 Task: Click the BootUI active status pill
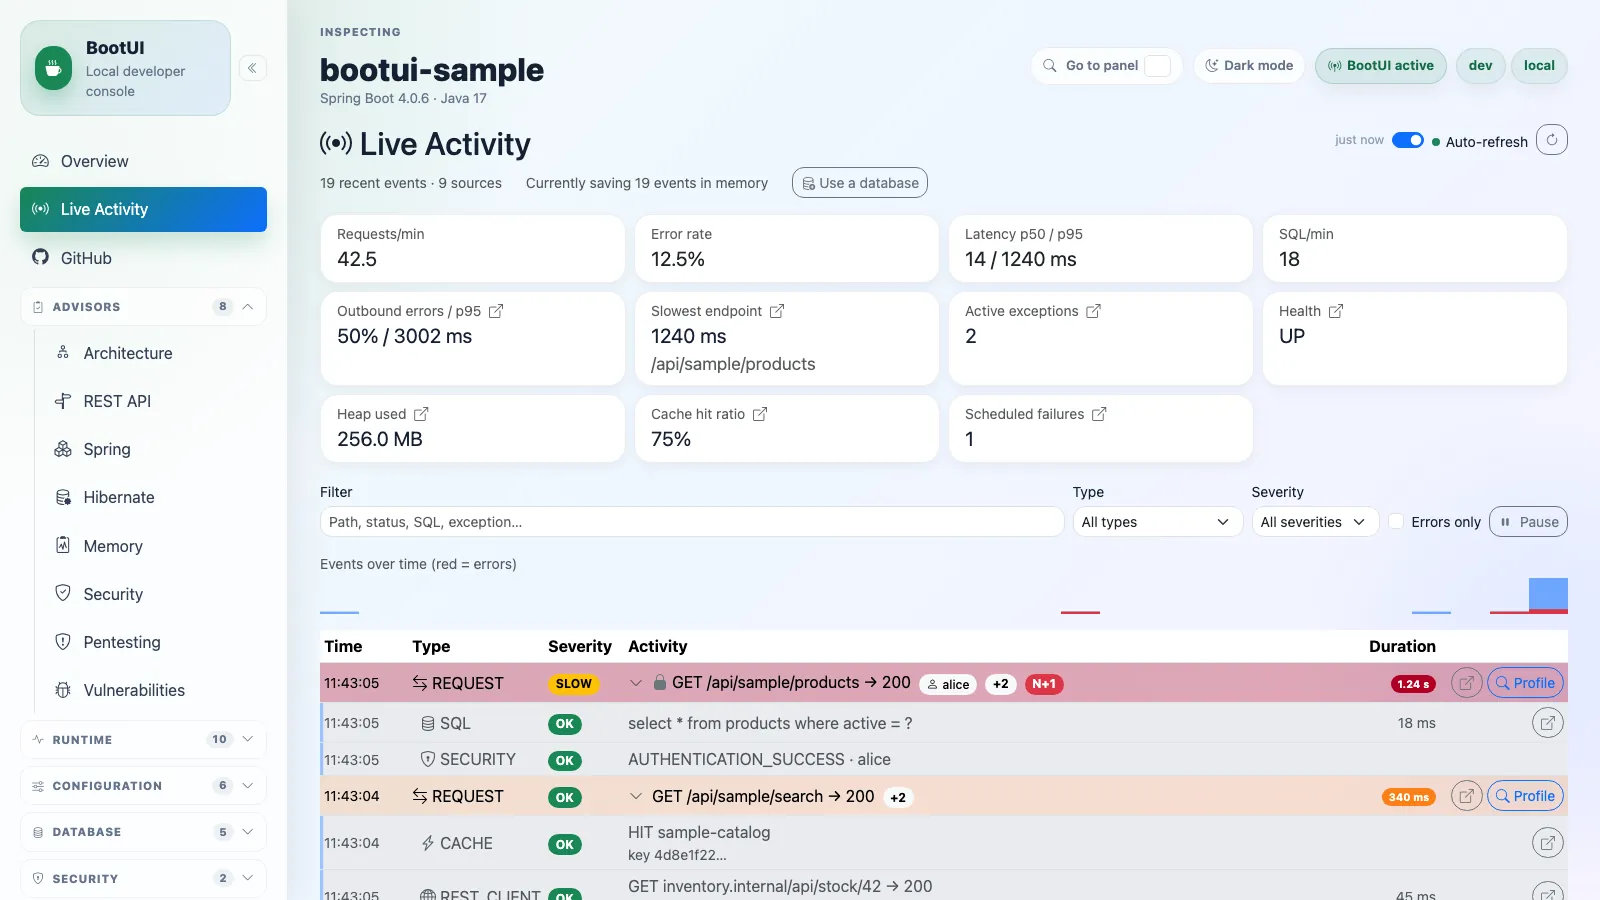tap(1380, 66)
